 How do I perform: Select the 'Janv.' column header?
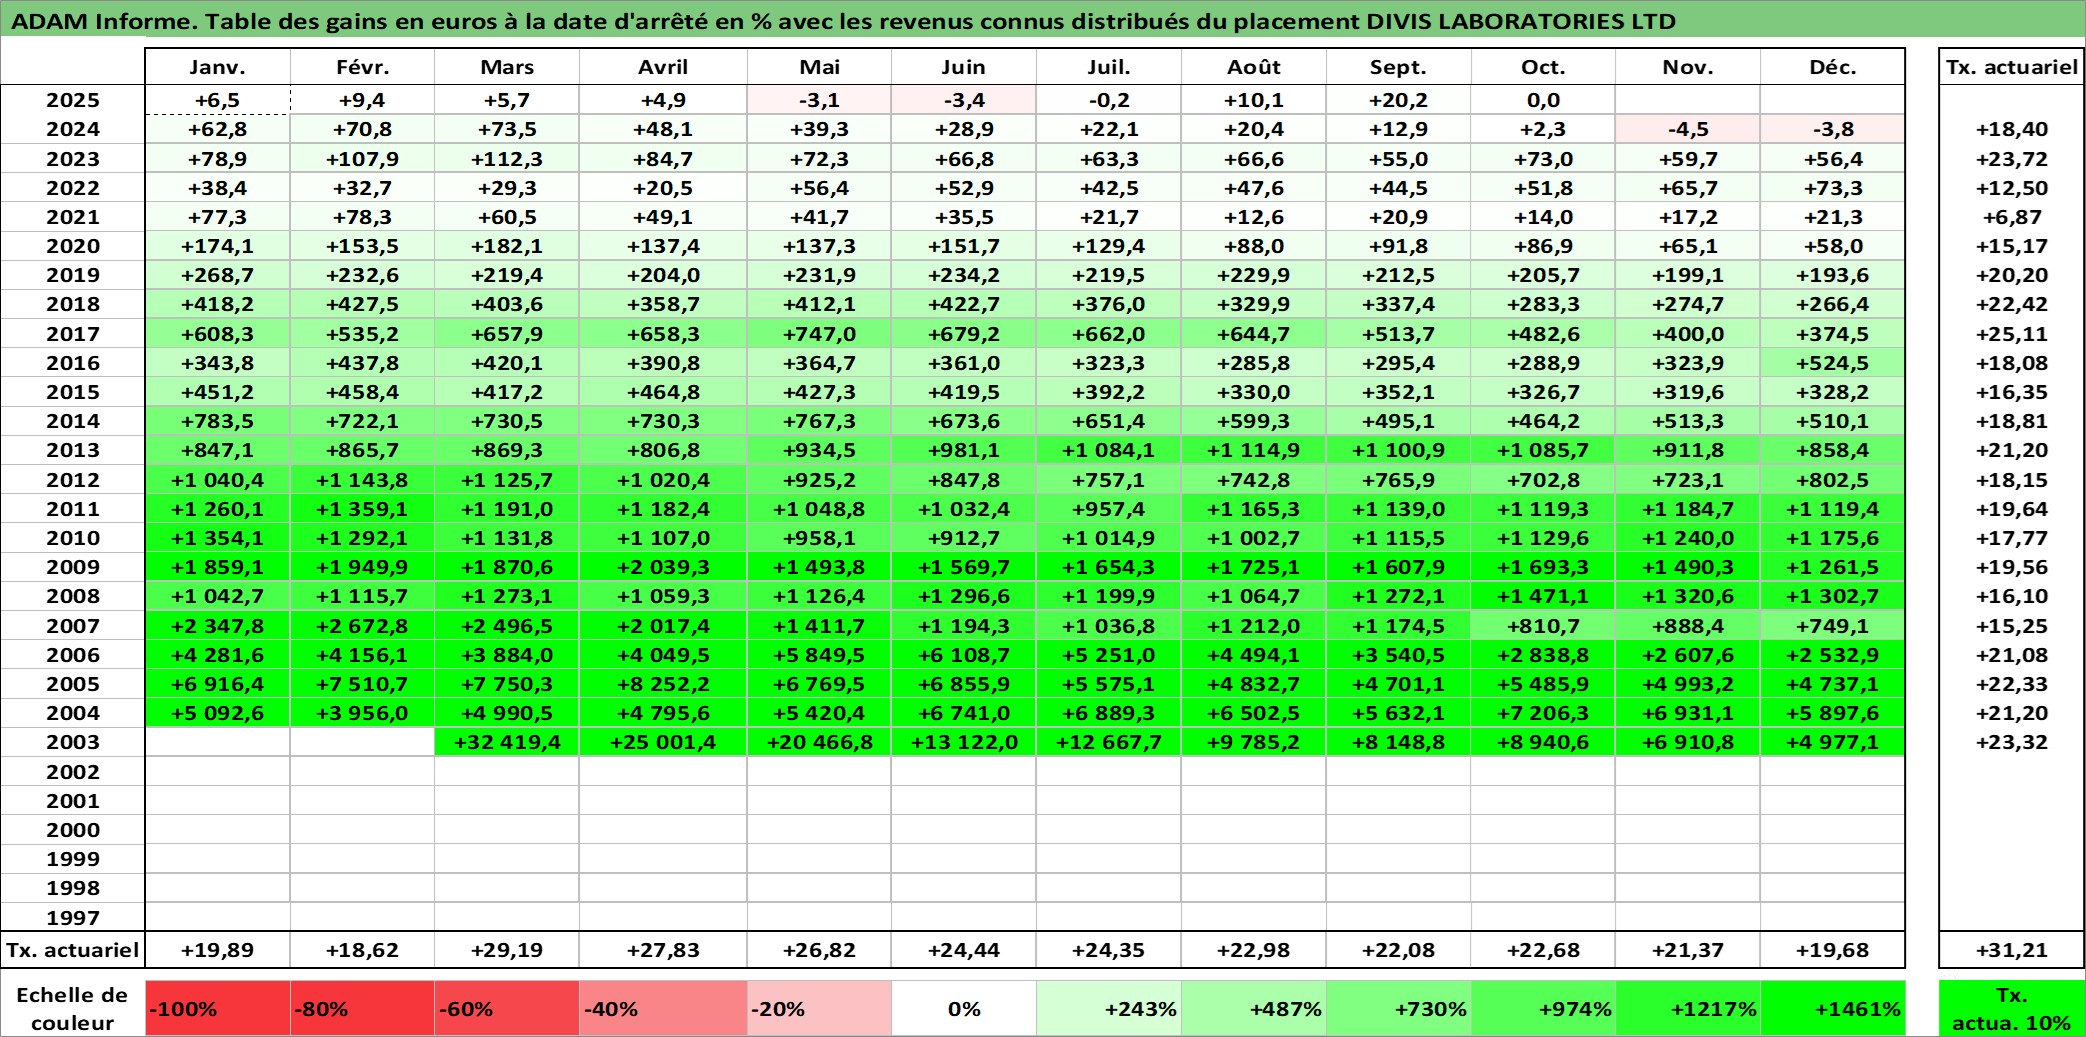[x=218, y=67]
